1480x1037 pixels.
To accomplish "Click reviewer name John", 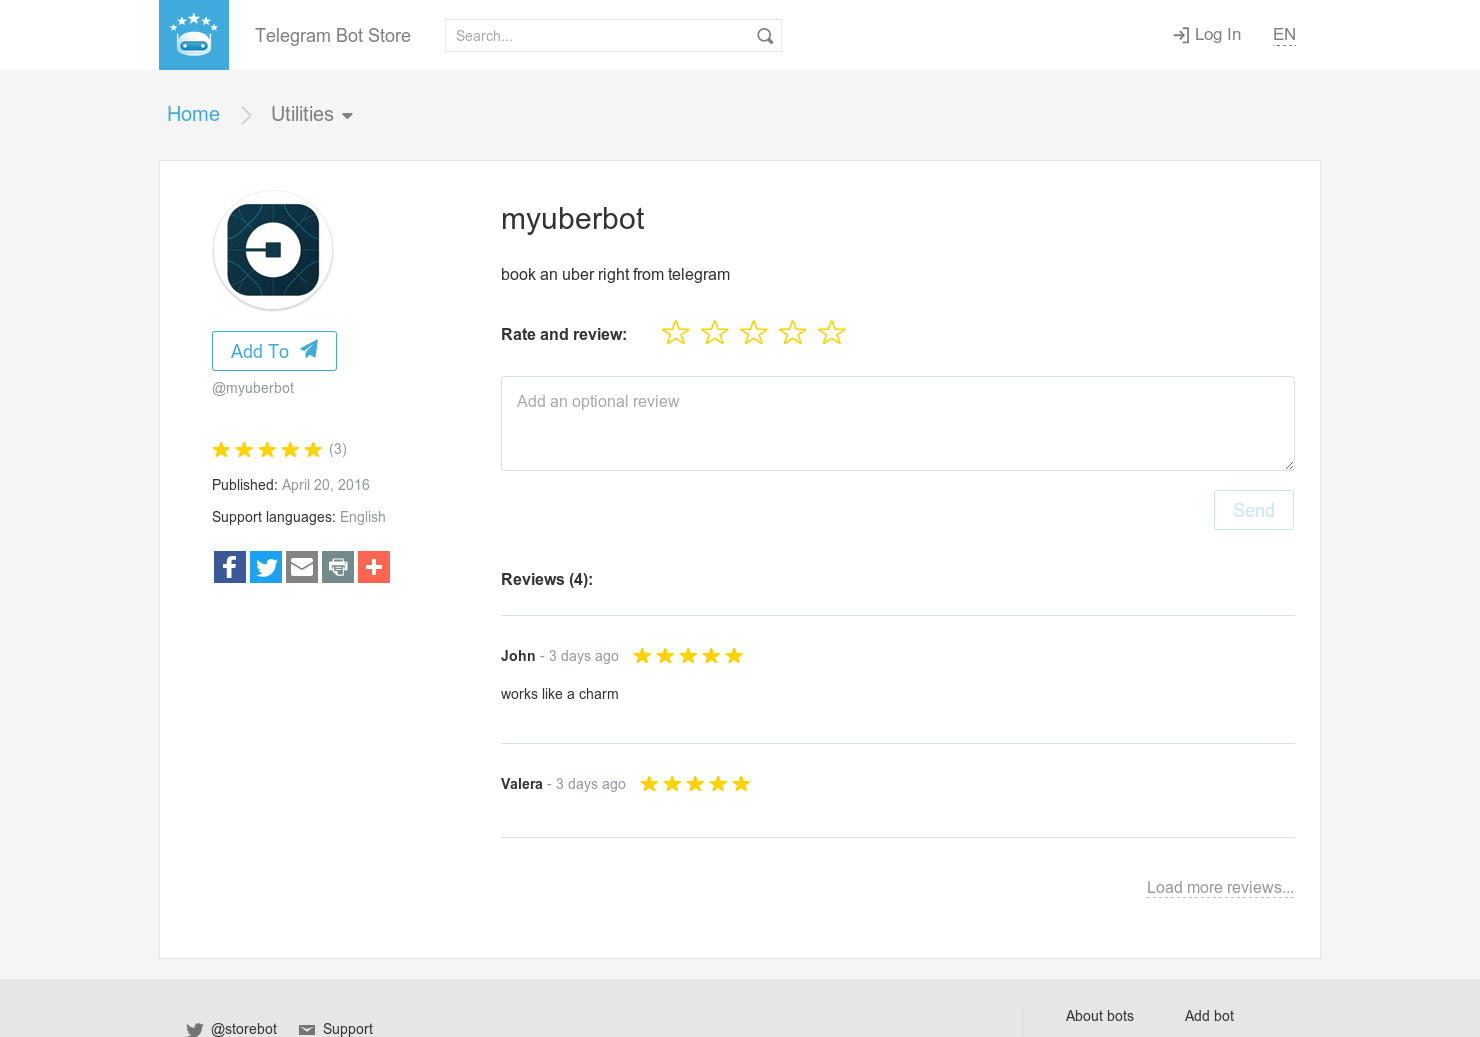I will 518,656.
